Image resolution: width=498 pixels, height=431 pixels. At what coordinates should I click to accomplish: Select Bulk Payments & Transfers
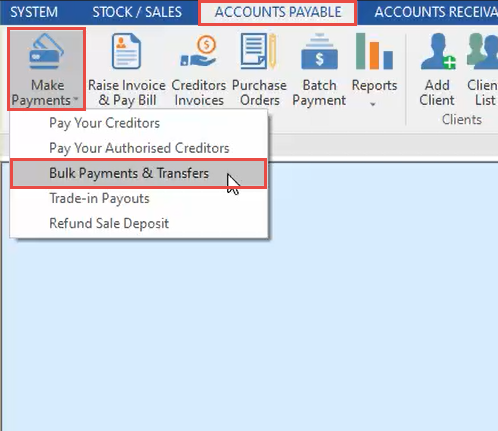[139, 173]
